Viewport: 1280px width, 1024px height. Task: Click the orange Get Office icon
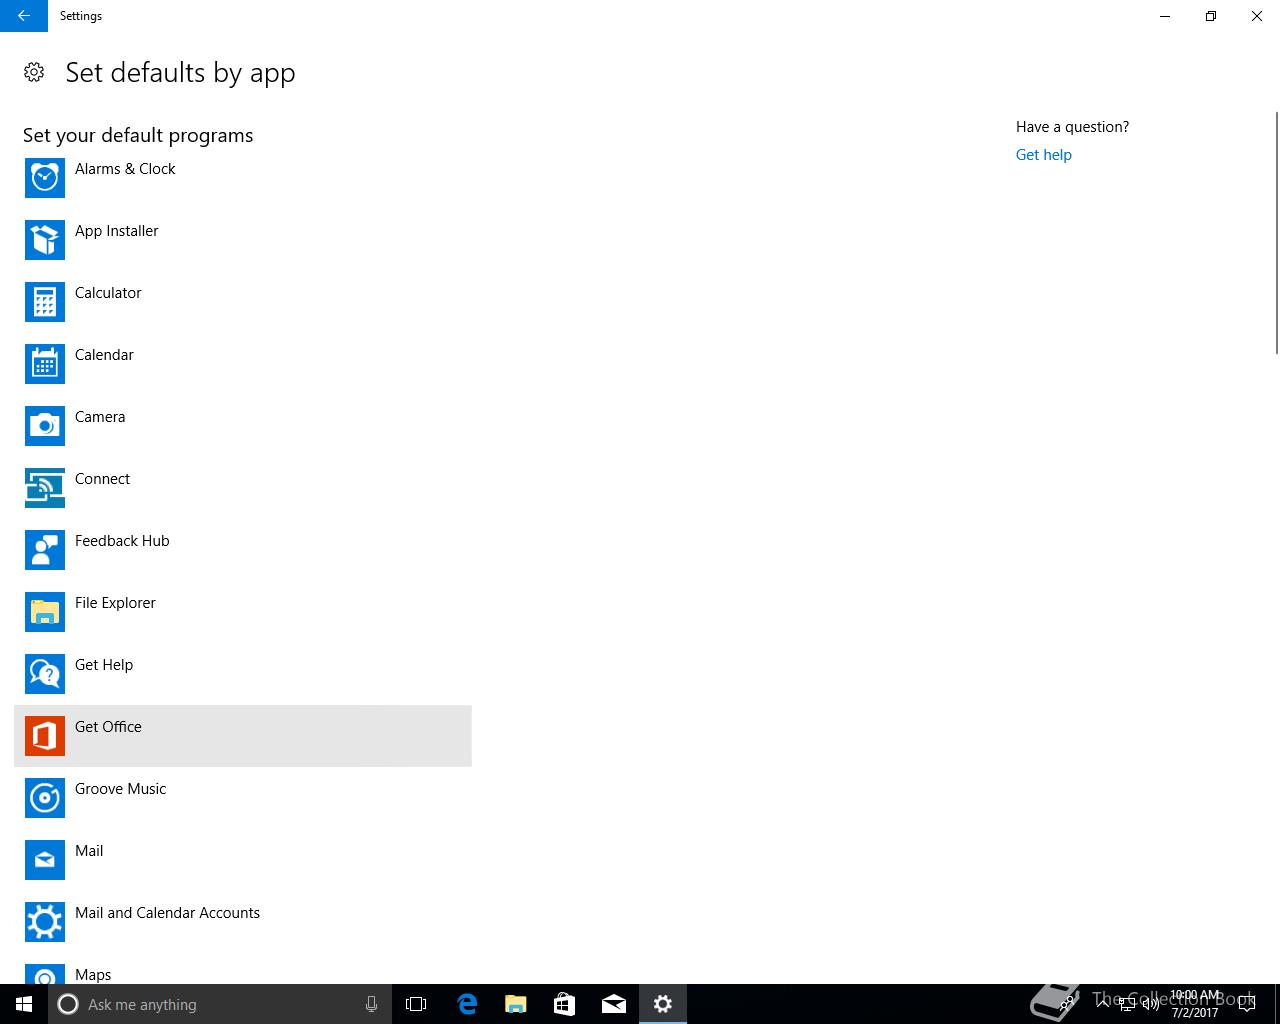[x=45, y=736]
